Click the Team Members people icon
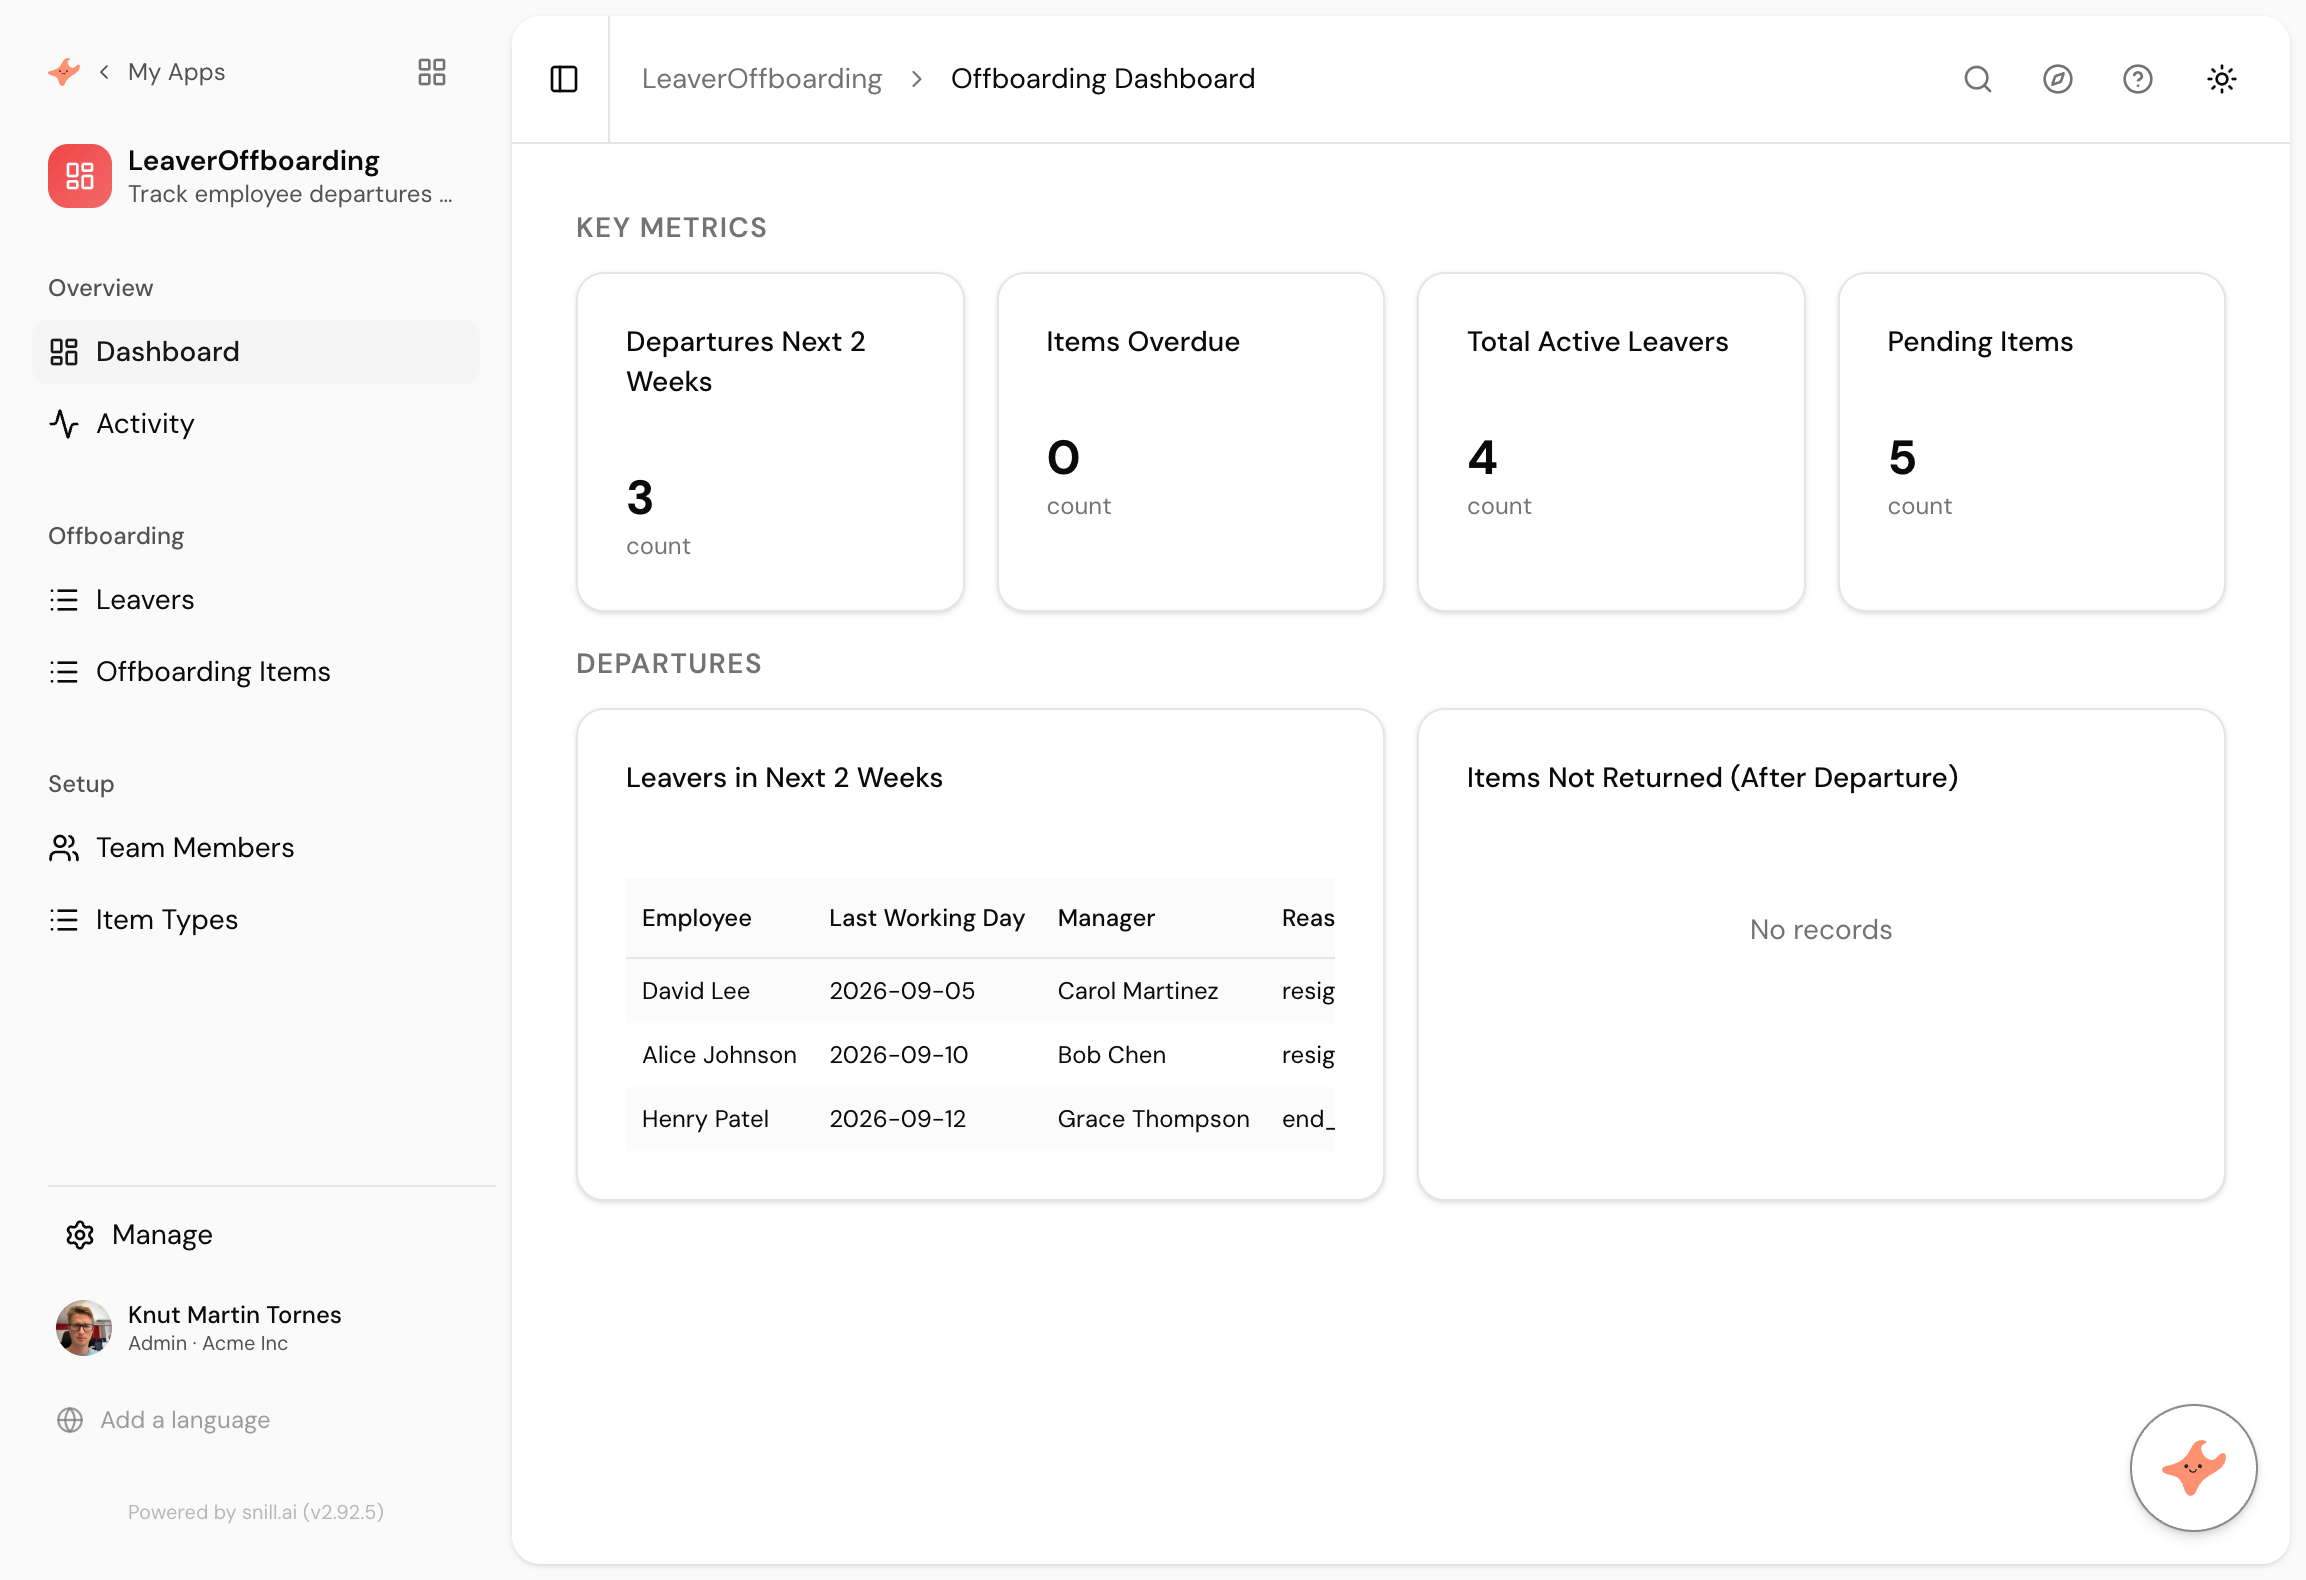The height and width of the screenshot is (1580, 2306). pos(64,848)
